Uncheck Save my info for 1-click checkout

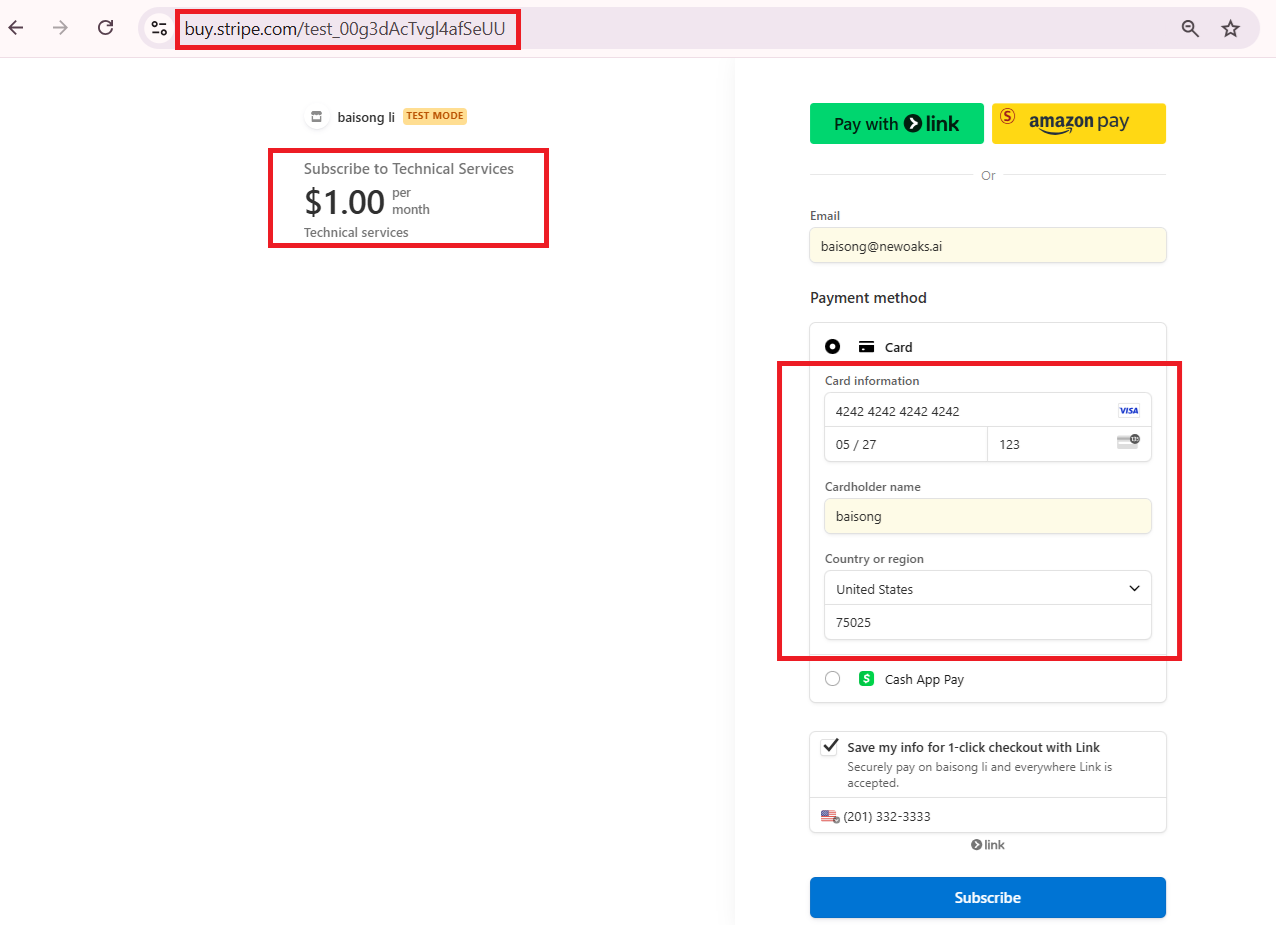pos(829,747)
